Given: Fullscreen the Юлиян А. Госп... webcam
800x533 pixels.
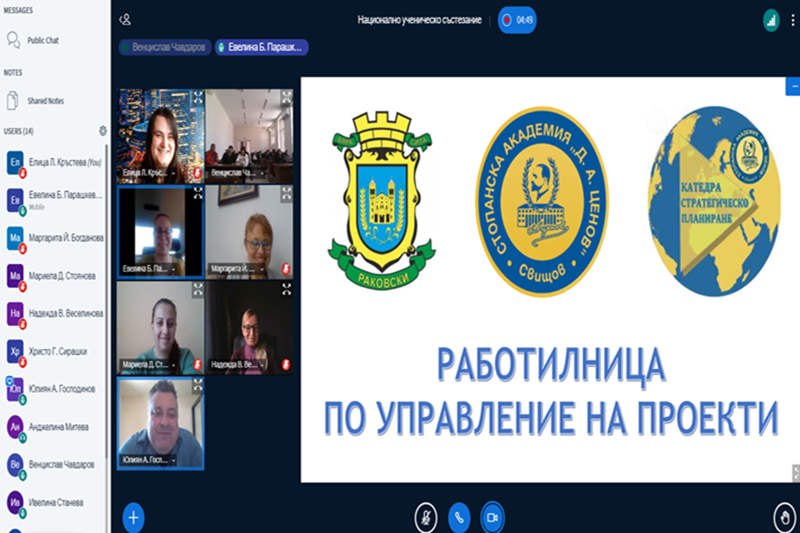Looking at the screenshot, I should [197, 386].
